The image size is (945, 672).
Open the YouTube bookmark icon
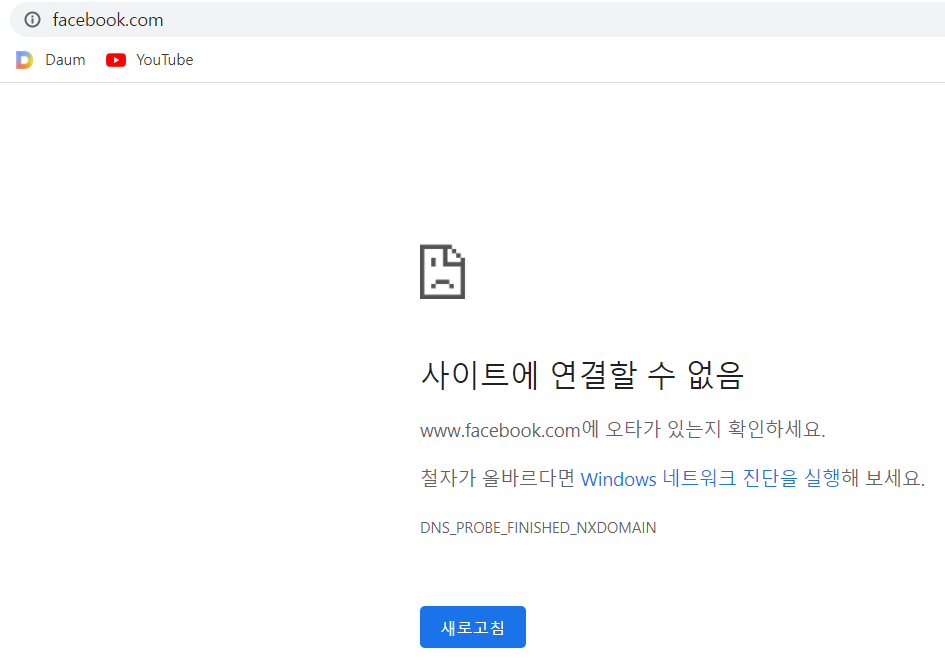tap(116, 60)
